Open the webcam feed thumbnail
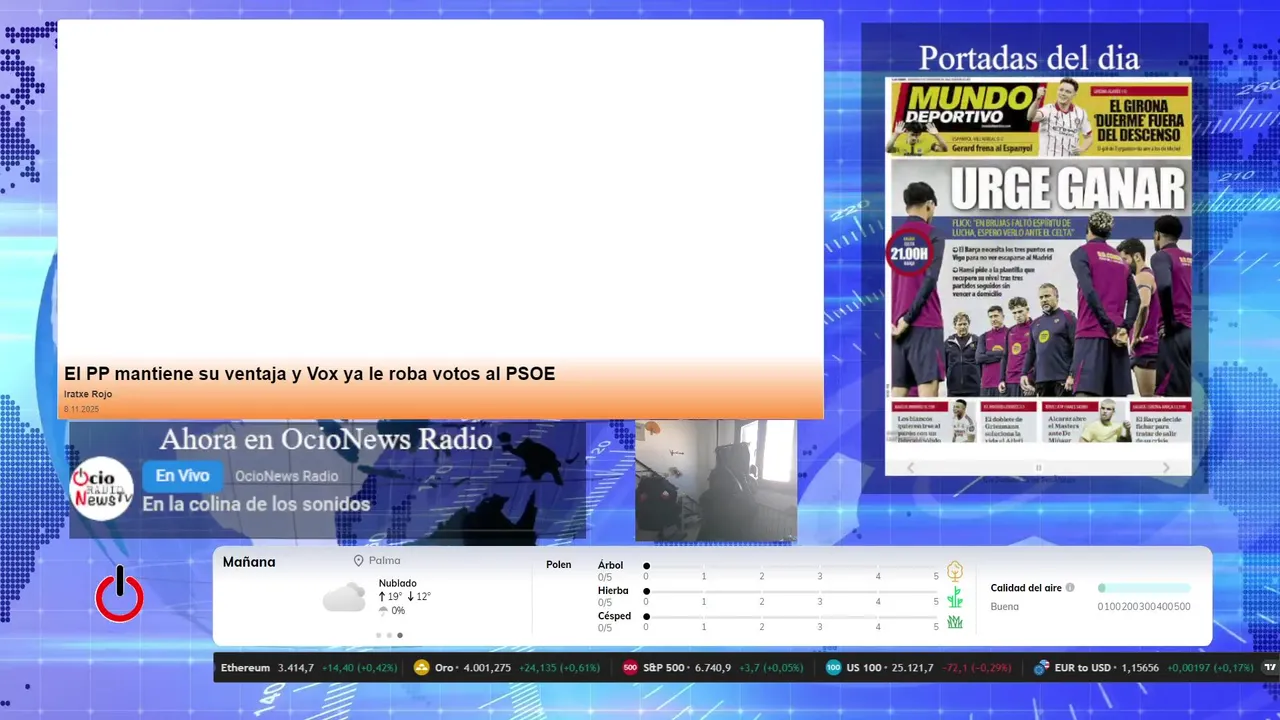Image resolution: width=1280 pixels, height=720 pixels. pyautogui.click(x=716, y=481)
